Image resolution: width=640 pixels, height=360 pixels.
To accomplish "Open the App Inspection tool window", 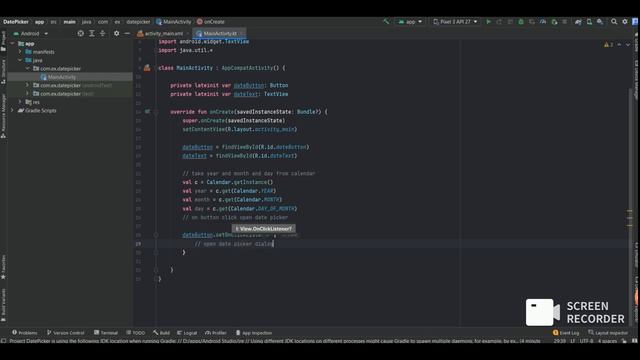I will [254, 333].
